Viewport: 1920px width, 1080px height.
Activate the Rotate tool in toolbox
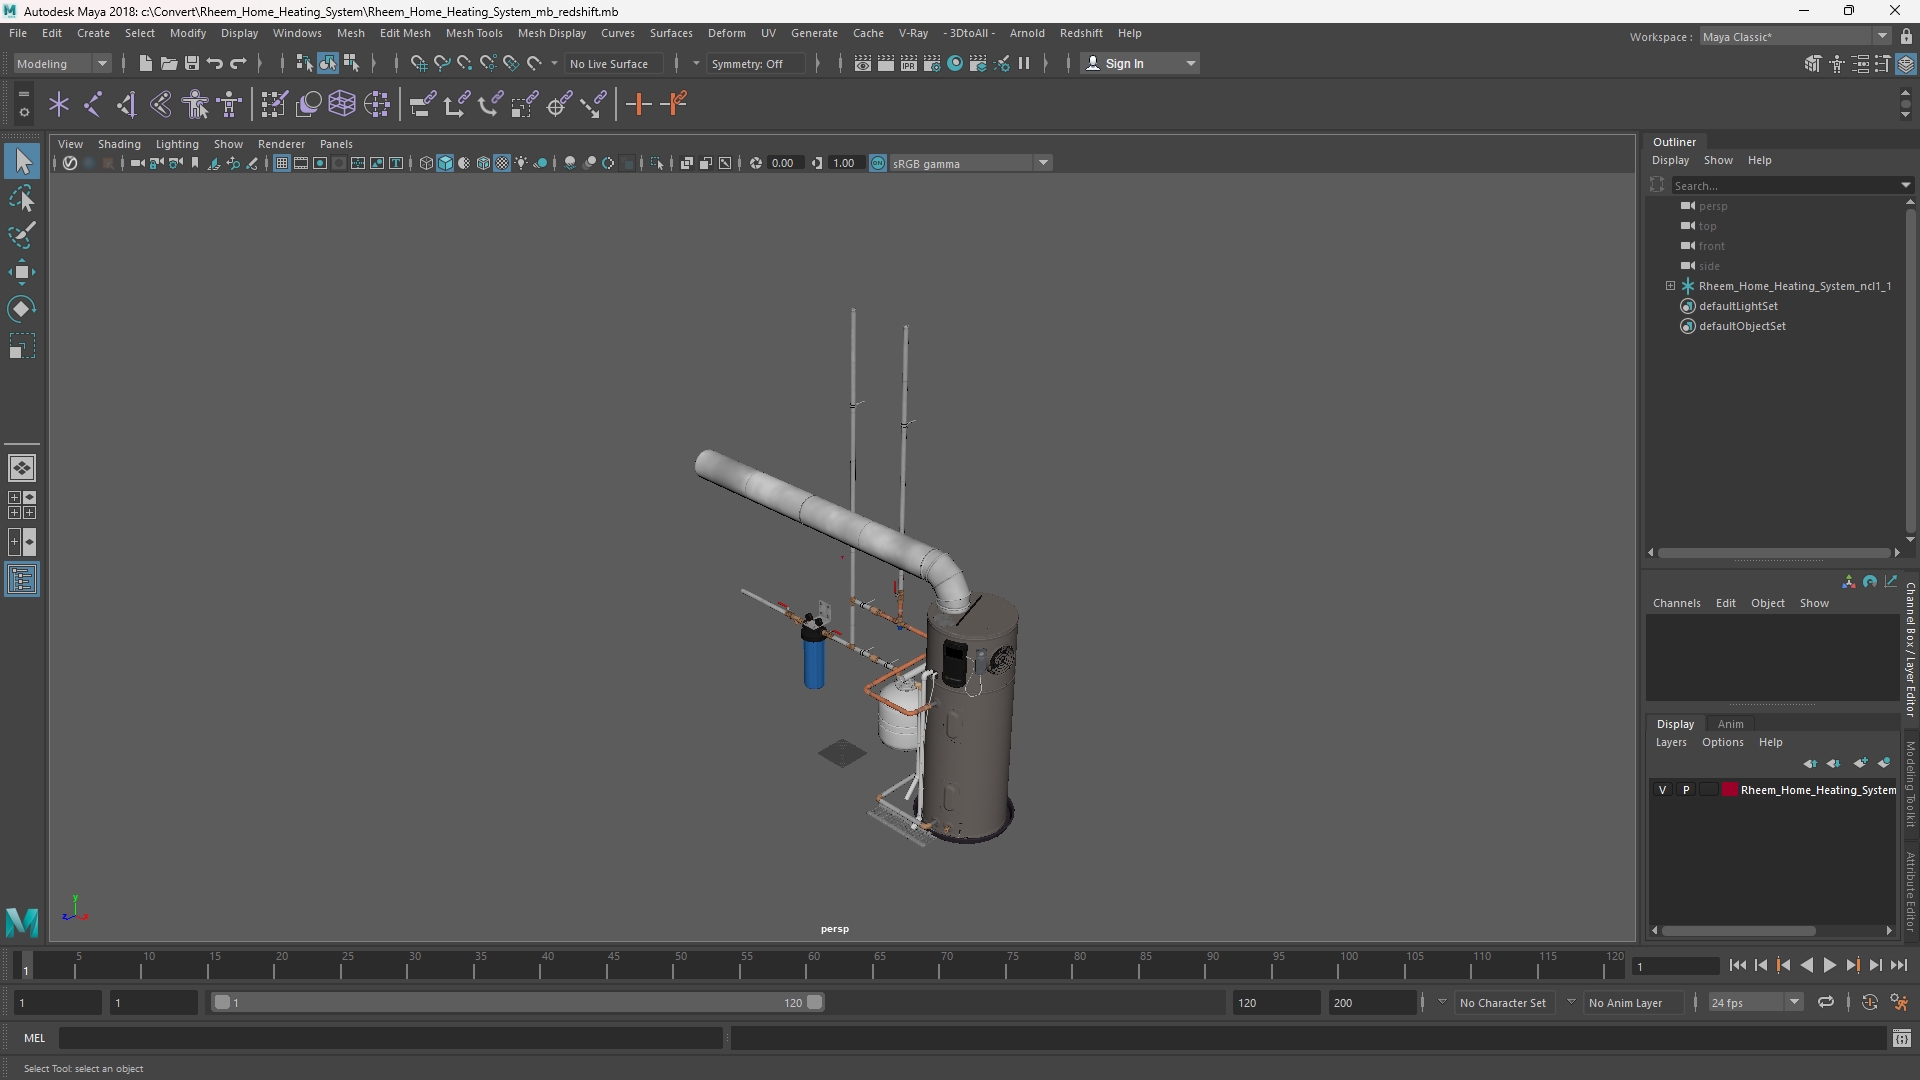22,309
